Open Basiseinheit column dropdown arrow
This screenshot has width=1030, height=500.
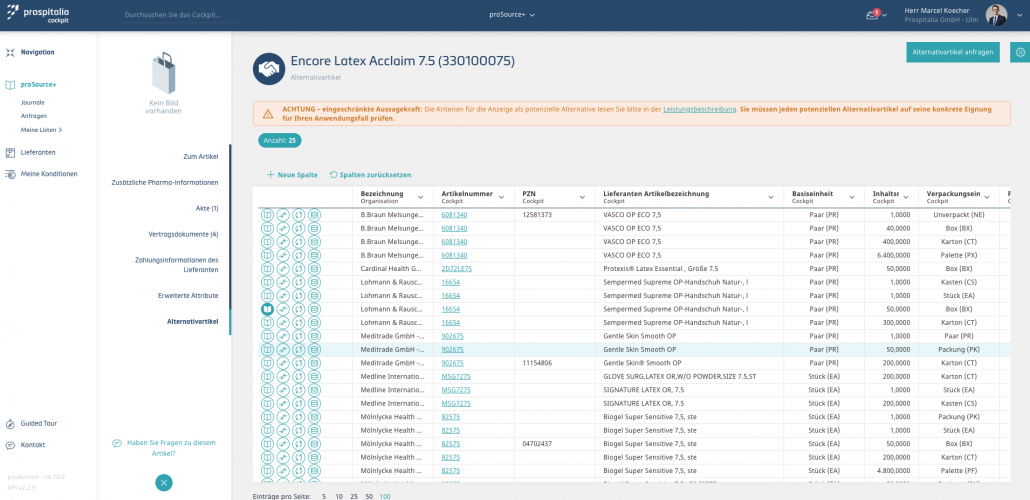(x=851, y=197)
